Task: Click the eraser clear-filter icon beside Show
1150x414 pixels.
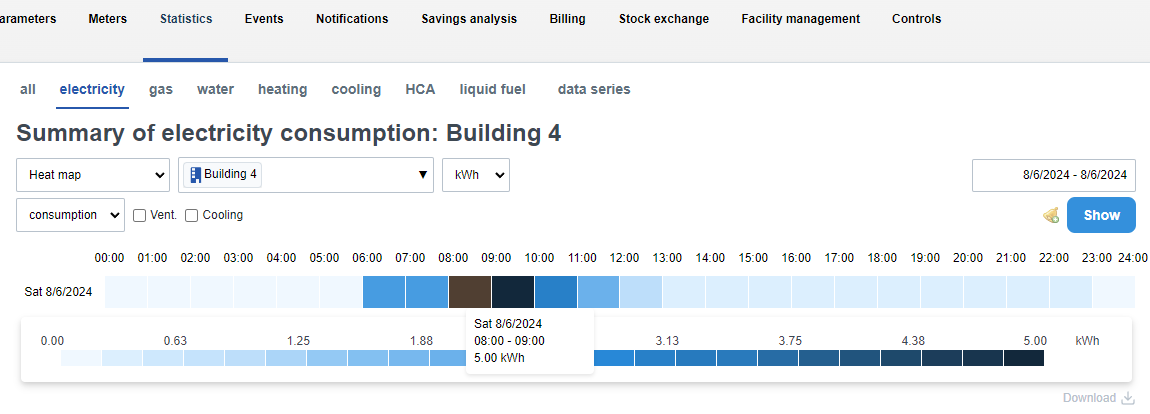Action: pyautogui.click(x=1051, y=215)
